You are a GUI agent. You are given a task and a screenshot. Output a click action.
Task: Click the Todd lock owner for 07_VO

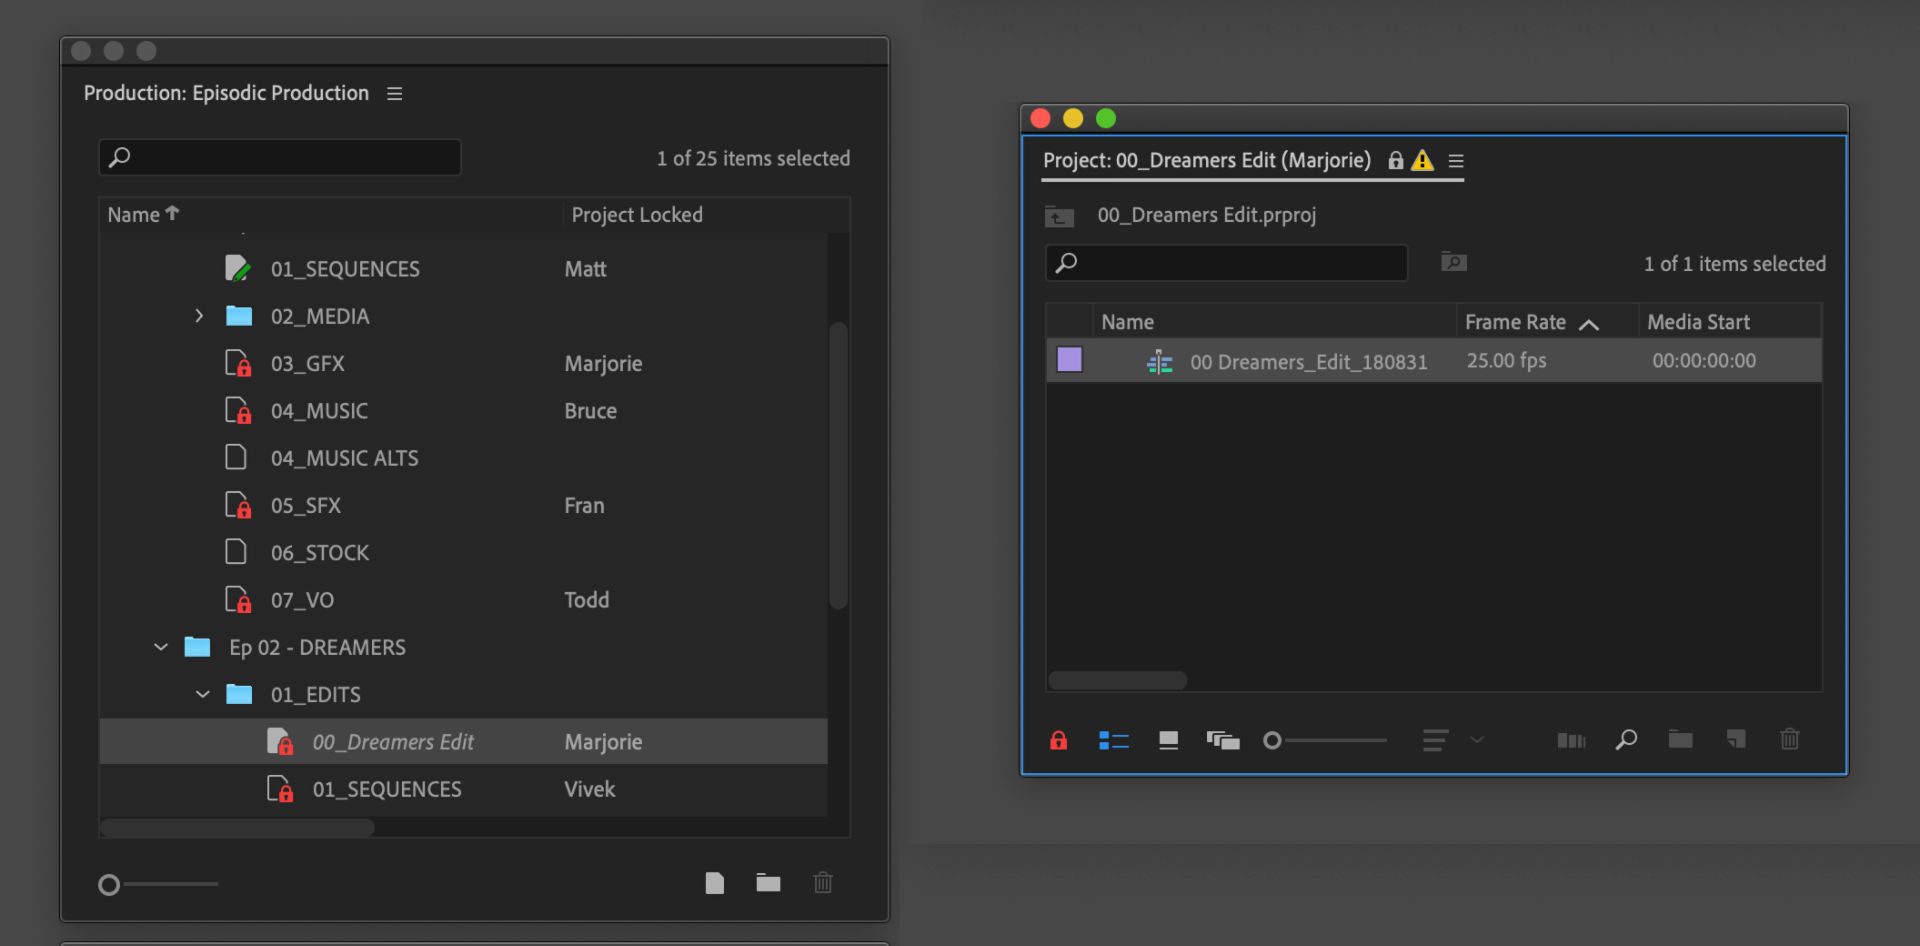(x=586, y=600)
